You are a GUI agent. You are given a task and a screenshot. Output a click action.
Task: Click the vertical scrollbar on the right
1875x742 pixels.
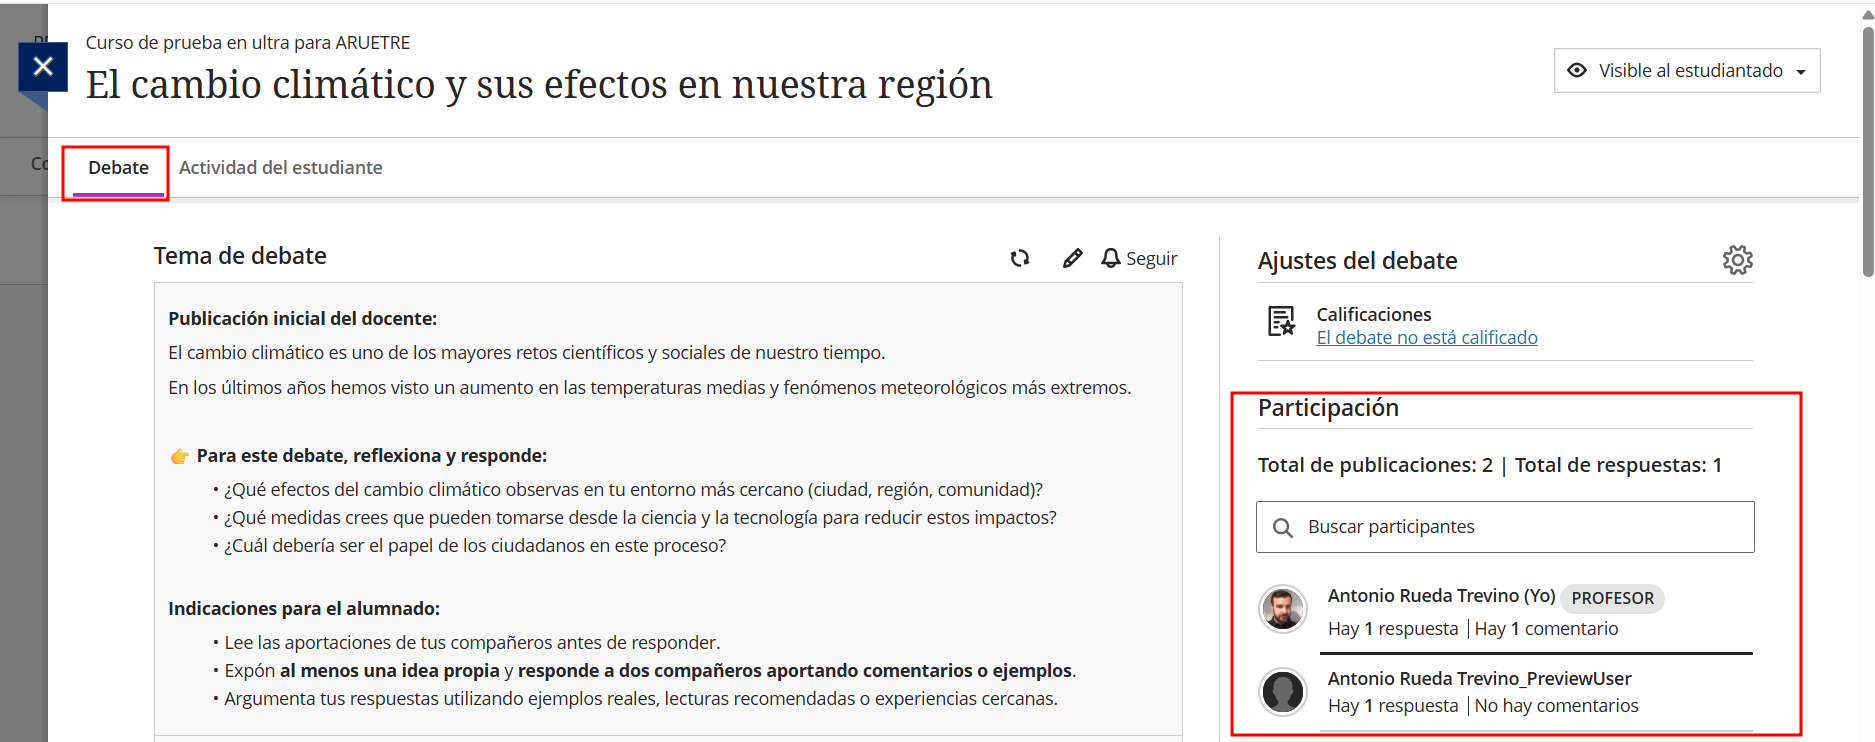pyautogui.click(x=1867, y=150)
